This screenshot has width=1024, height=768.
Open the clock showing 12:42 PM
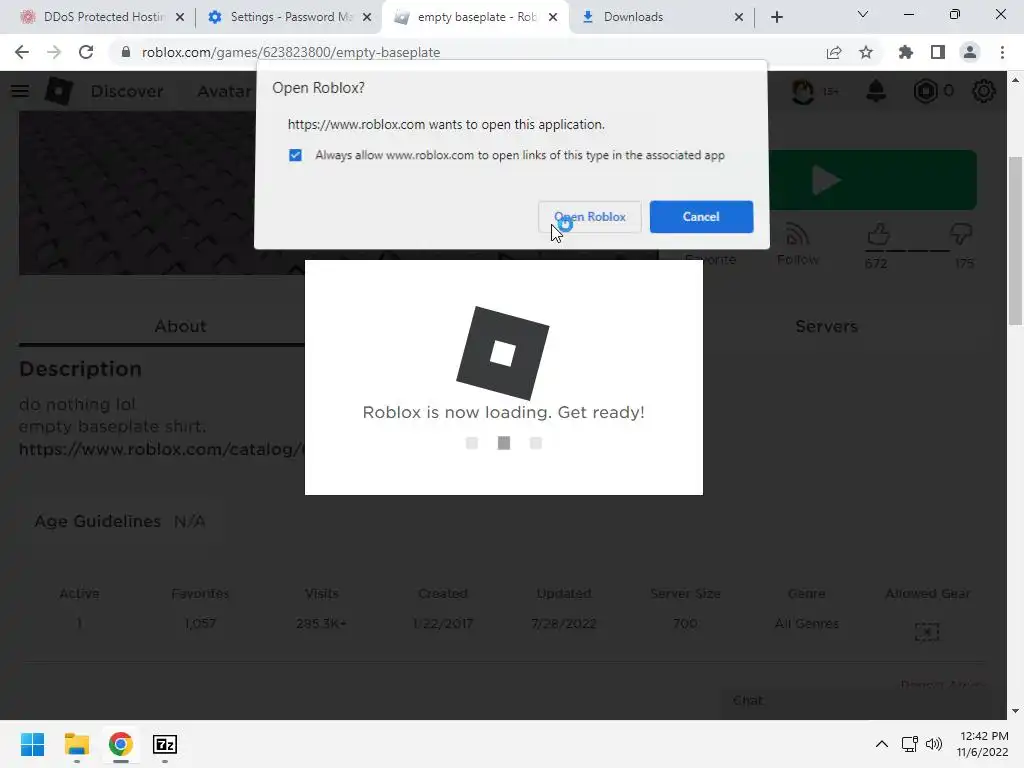tap(983, 744)
